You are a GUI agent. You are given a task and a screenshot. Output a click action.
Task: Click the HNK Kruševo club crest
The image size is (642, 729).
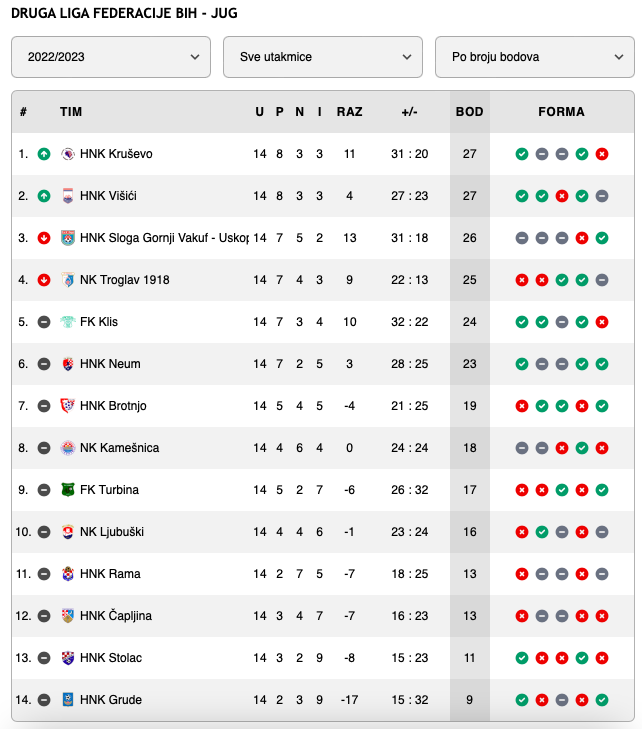point(68,154)
